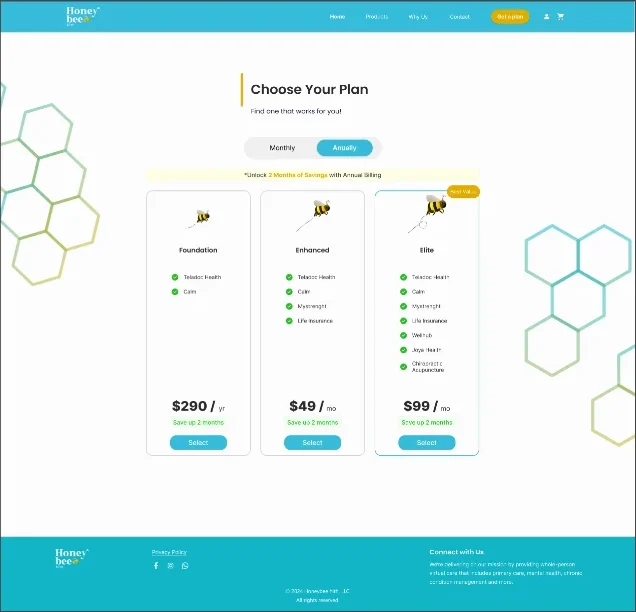Switch billing to Monthly
636x612 pixels.
coord(282,148)
